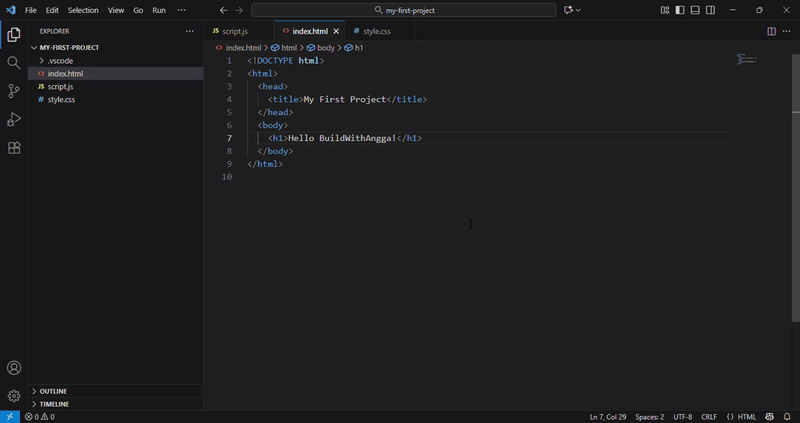800x423 pixels.
Task: Open the notifications bell in status bar
Action: (x=787, y=417)
